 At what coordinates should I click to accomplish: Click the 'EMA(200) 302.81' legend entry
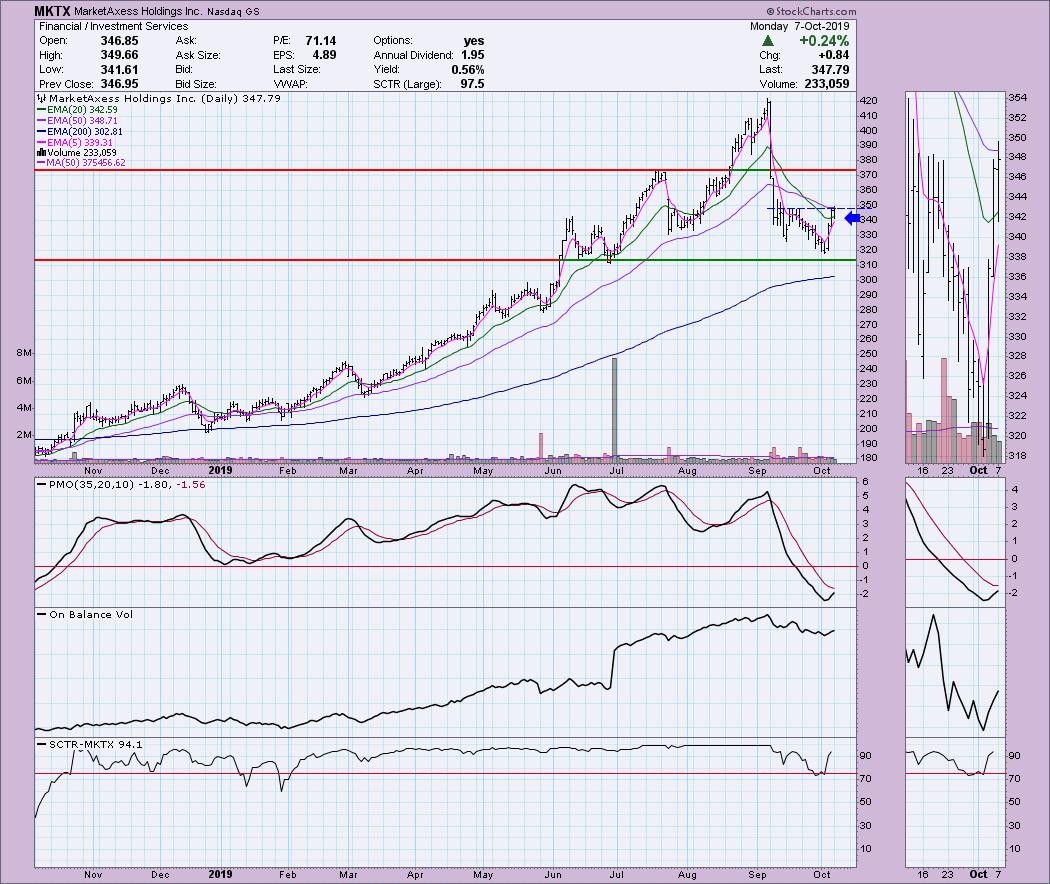tap(80, 131)
